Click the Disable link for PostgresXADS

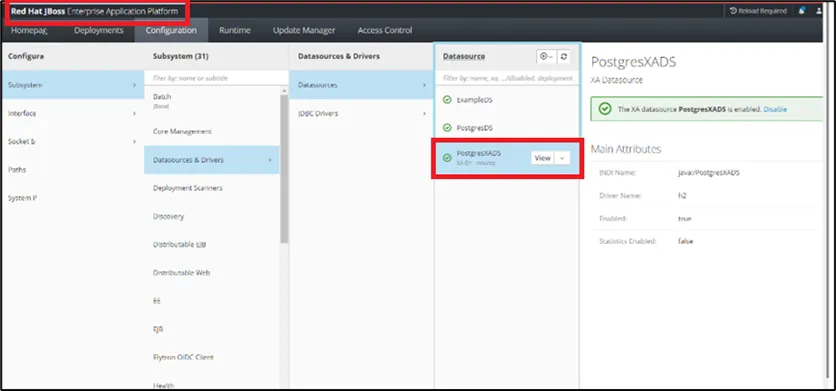point(775,109)
